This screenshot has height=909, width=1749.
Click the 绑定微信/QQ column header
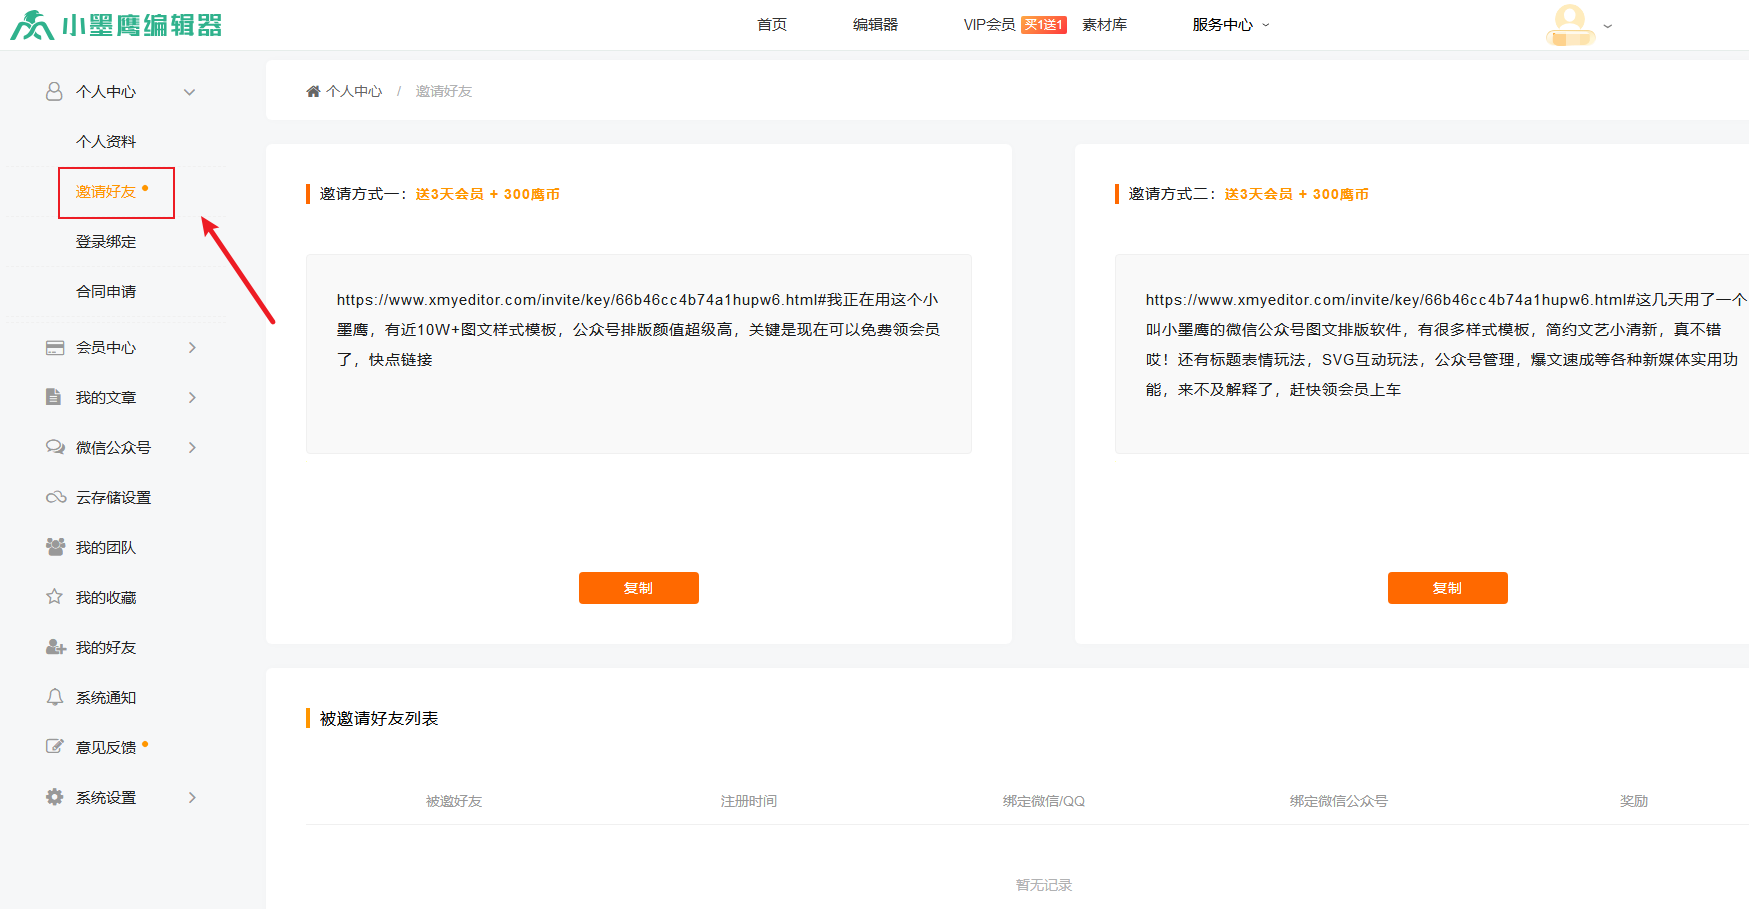pyautogui.click(x=1044, y=801)
